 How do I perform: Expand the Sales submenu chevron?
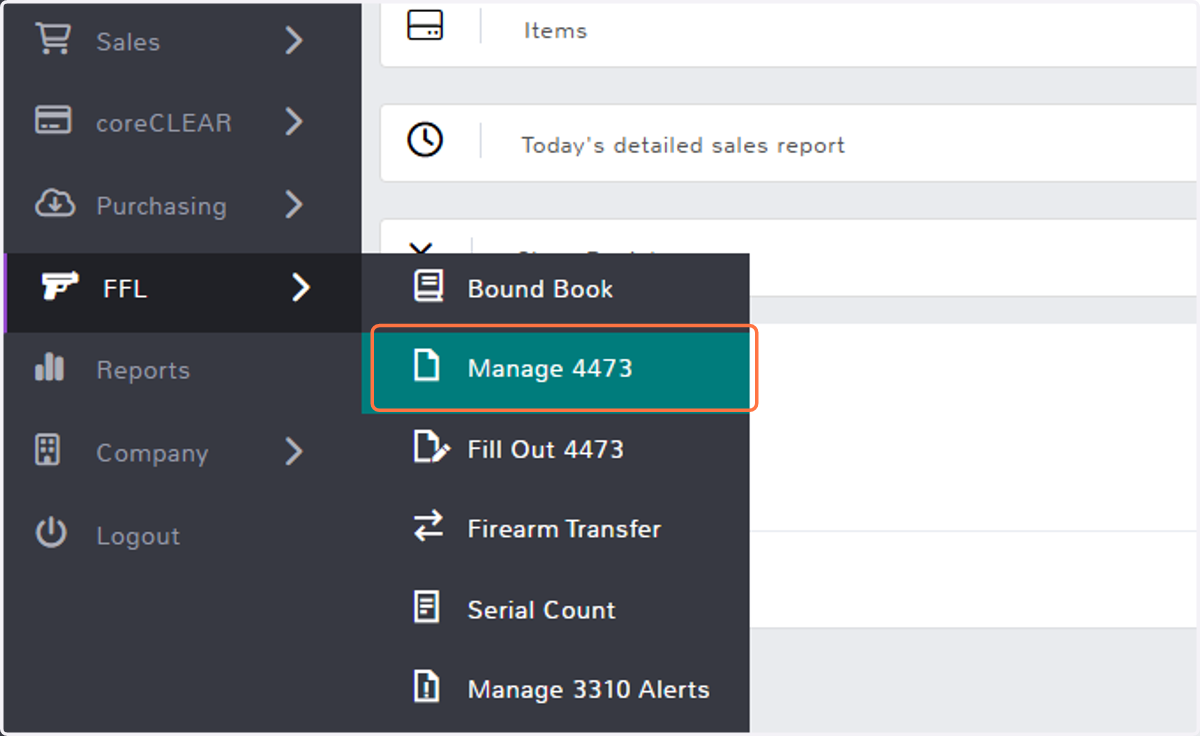[293, 40]
